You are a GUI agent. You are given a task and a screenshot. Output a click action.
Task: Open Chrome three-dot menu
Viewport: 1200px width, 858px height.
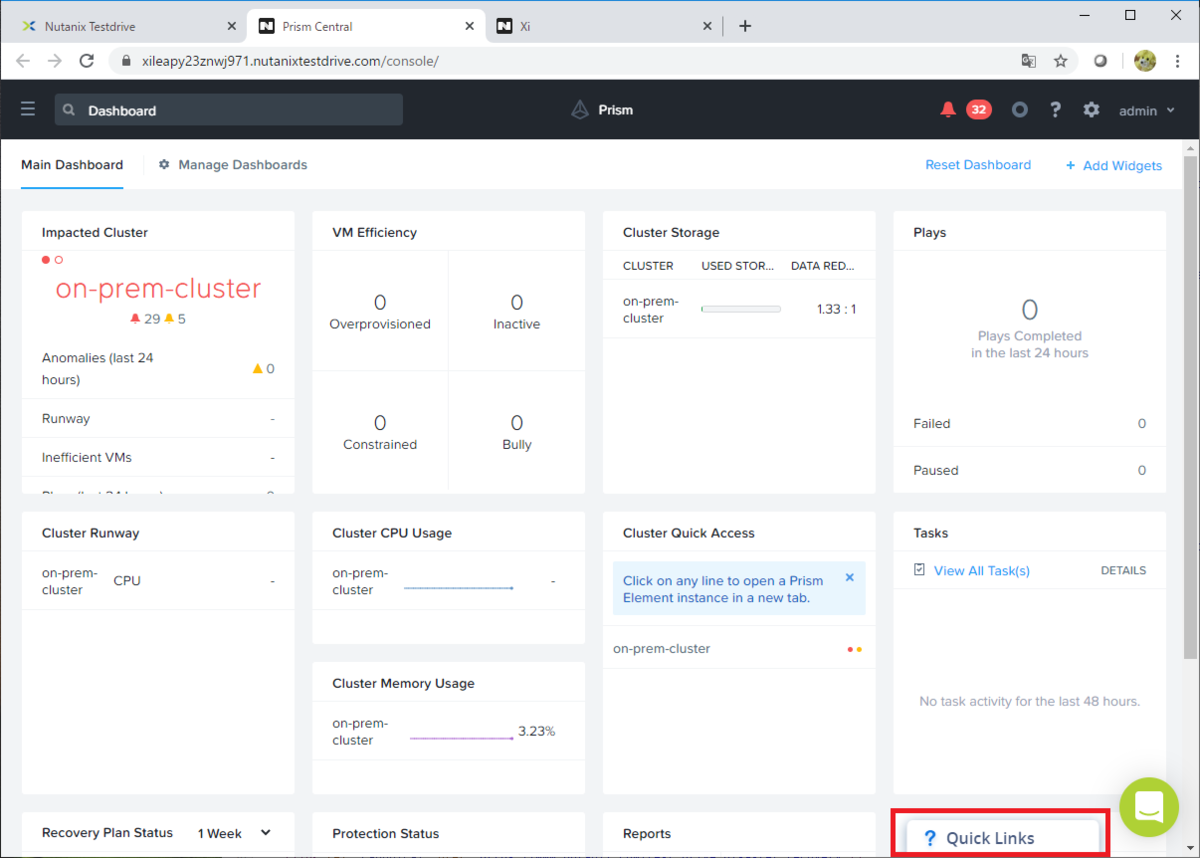coord(1176,61)
